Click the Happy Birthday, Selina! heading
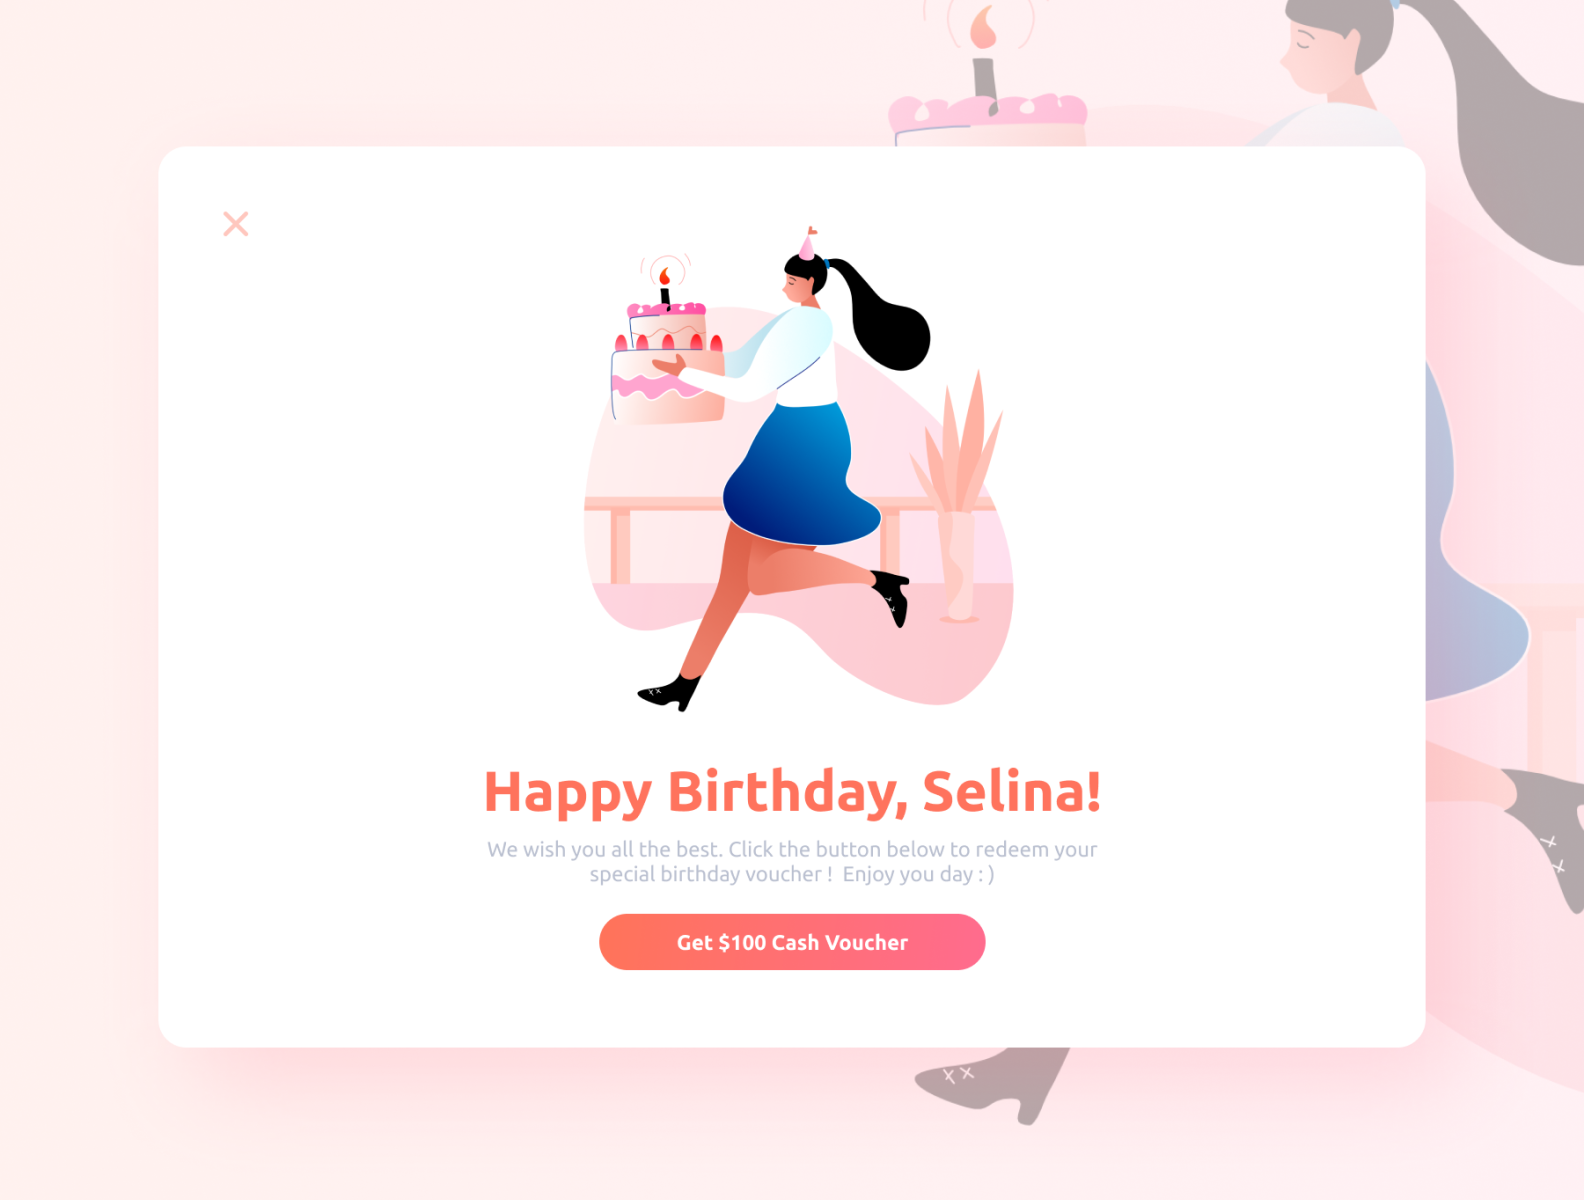The image size is (1584, 1200). click(792, 792)
